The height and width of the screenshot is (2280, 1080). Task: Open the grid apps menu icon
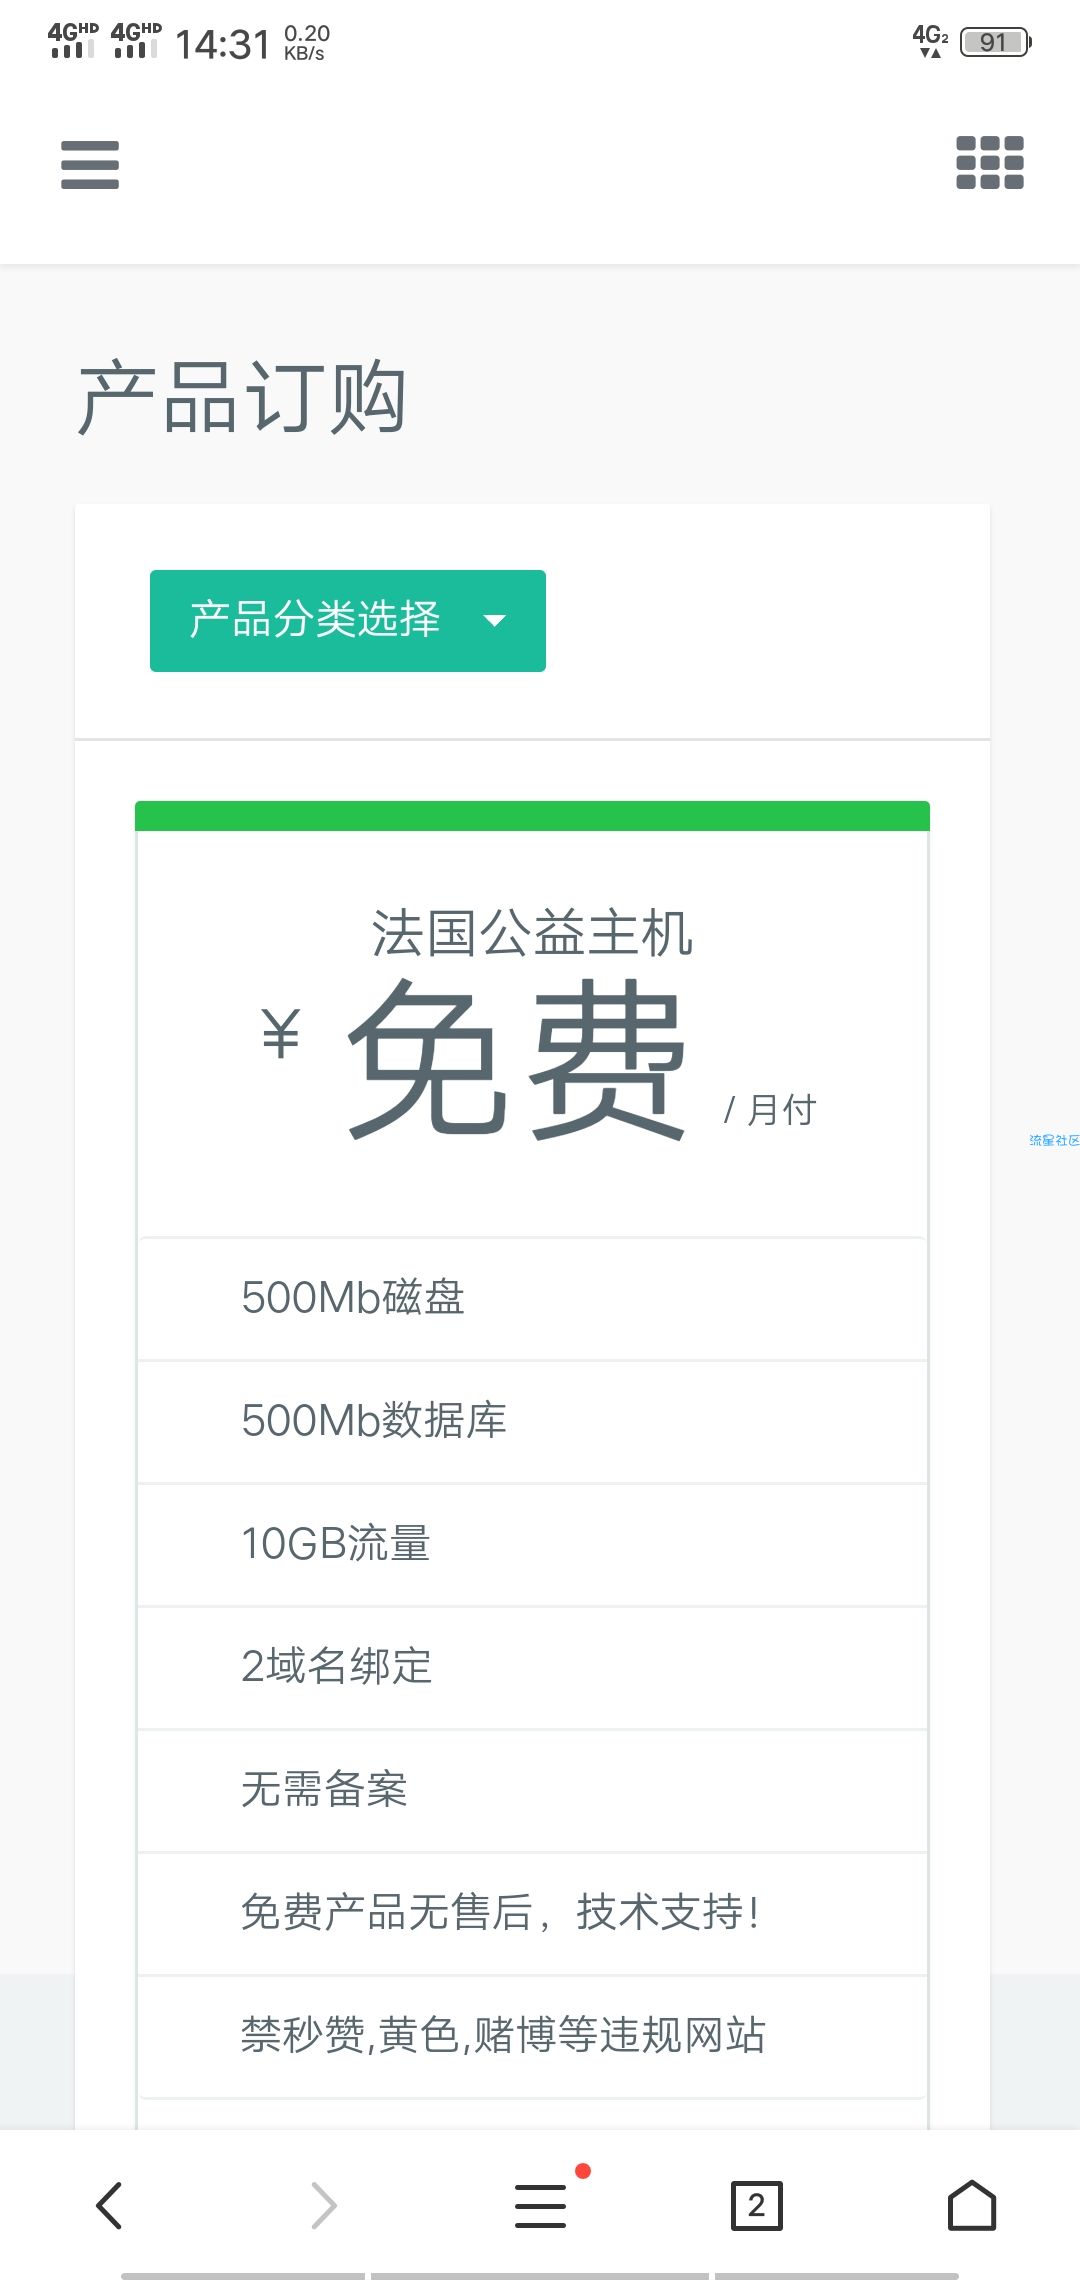coord(990,162)
